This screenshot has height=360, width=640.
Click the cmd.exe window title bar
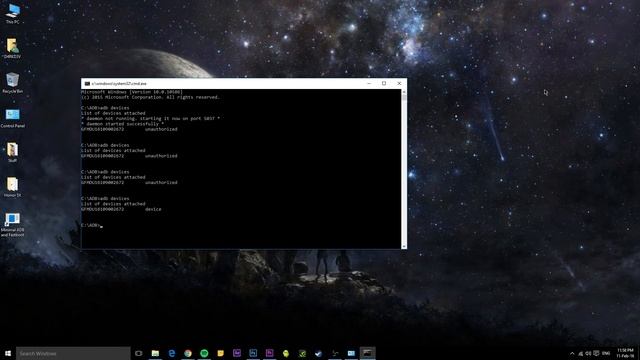(x=224, y=83)
